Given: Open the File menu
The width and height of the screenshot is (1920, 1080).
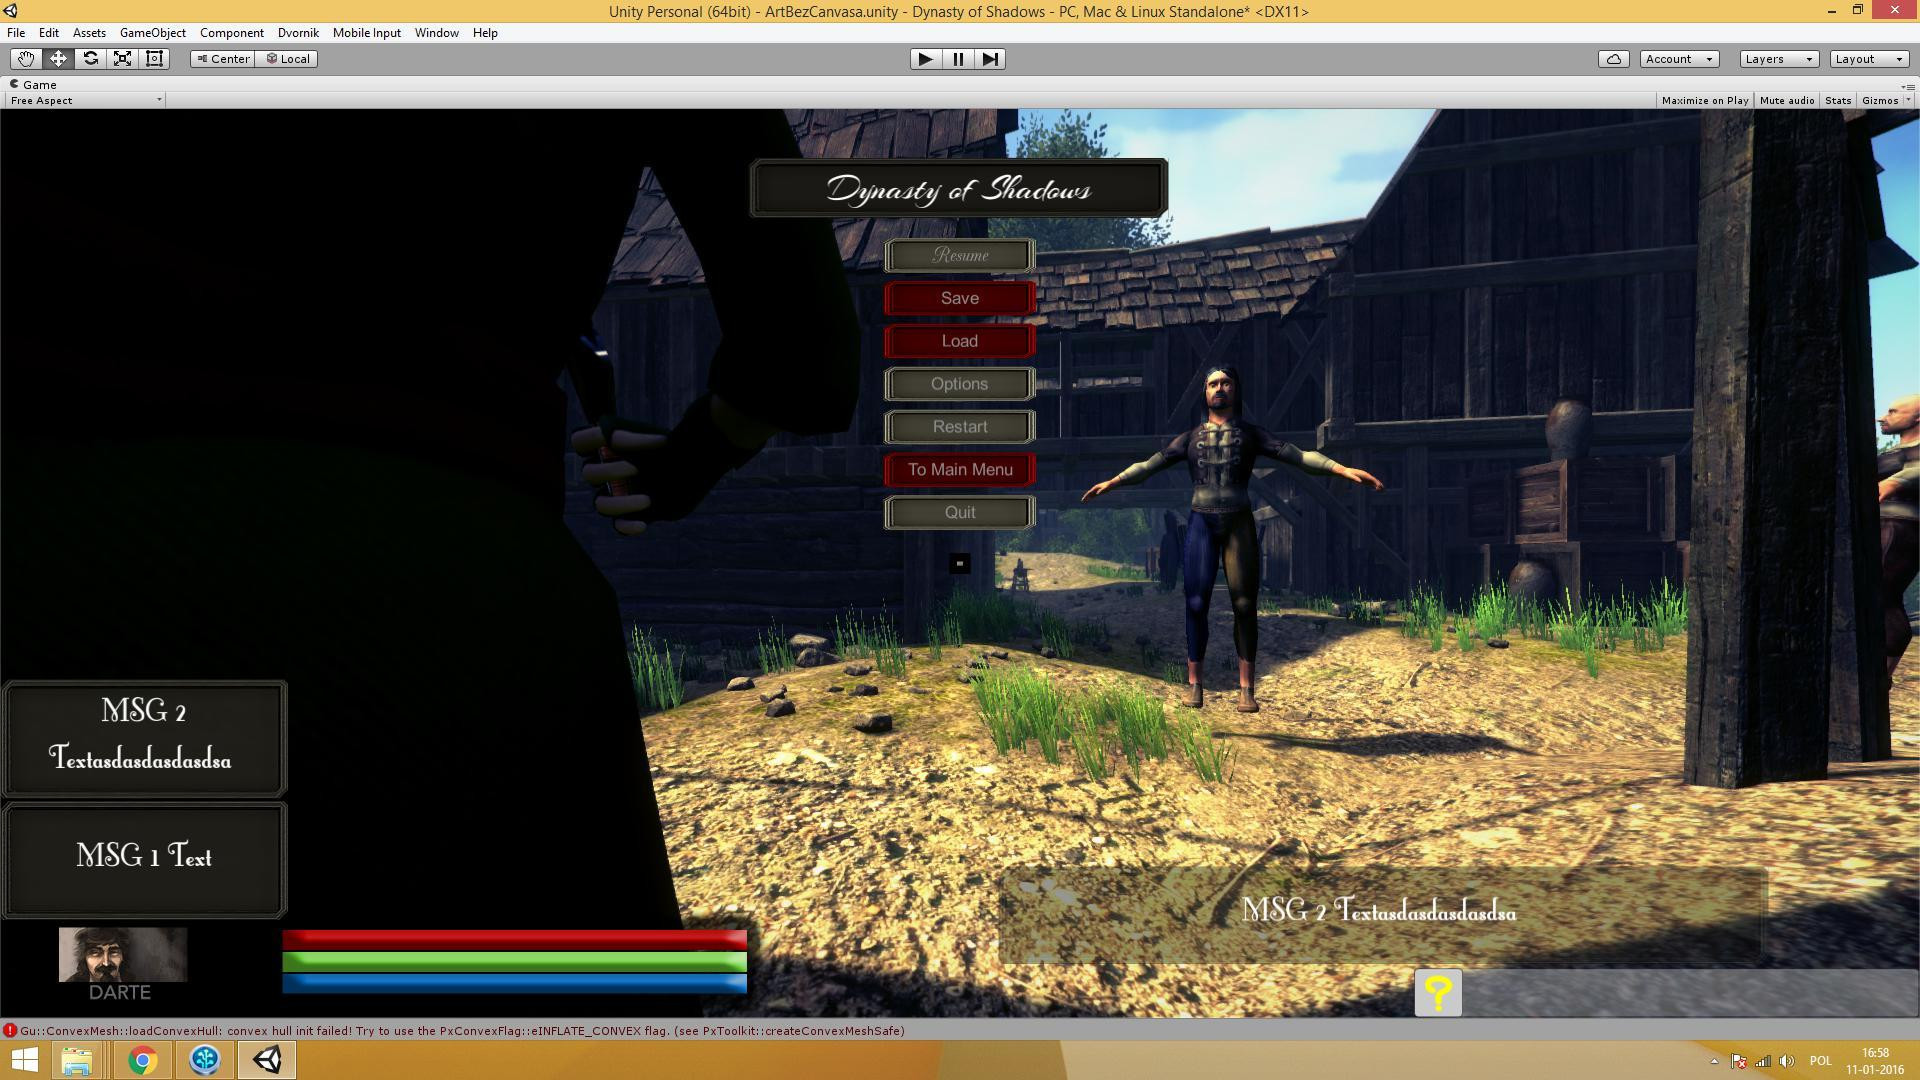Looking at the screenshot, I should 16,33.
